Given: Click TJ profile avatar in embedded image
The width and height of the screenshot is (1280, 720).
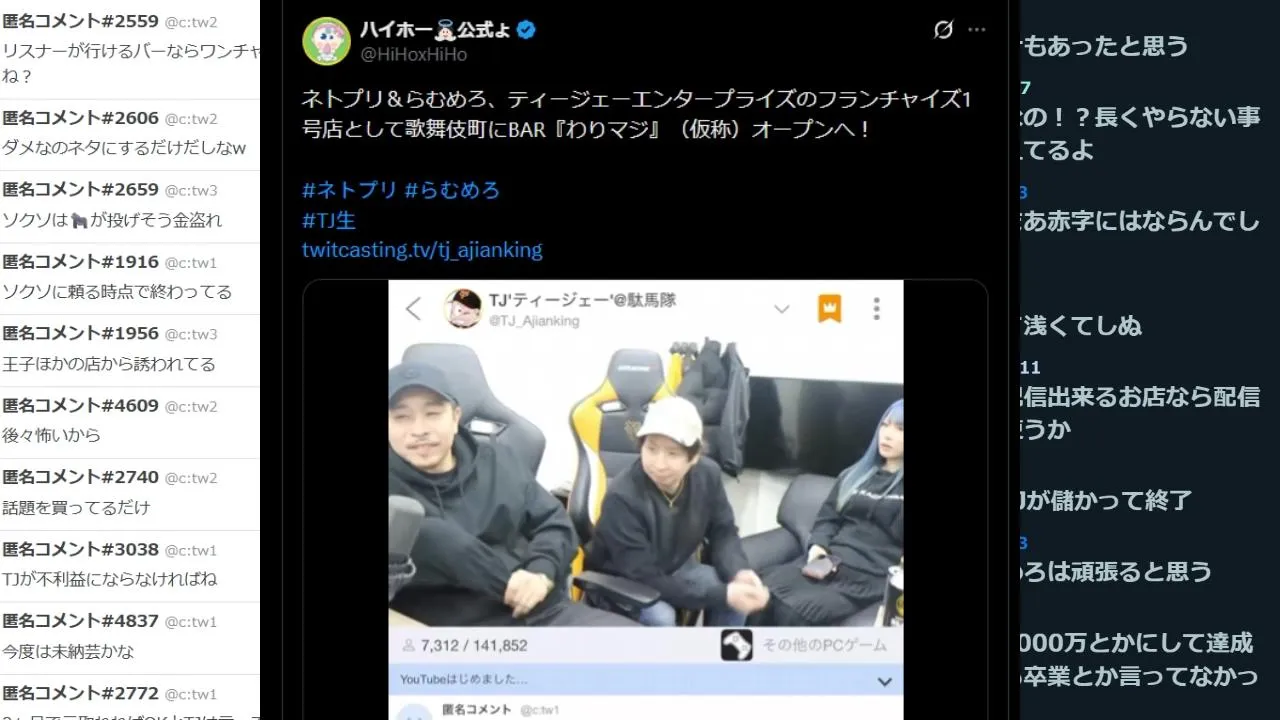Looking at the screenshot, I should tap(462, 308).
